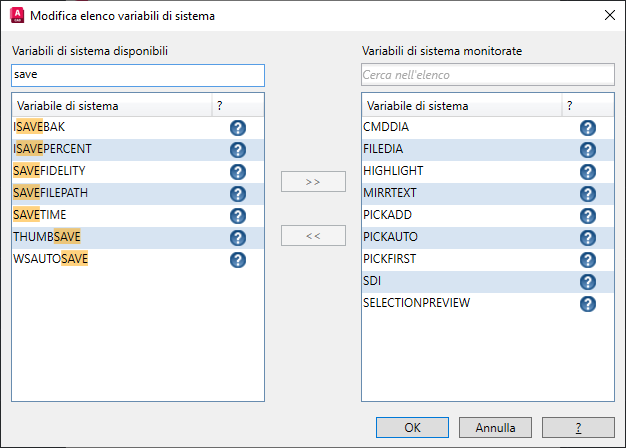Viewport: 626px width, 448px height.
Task: Confirm the dialog with OK
Action: click(x=412, y=427)
